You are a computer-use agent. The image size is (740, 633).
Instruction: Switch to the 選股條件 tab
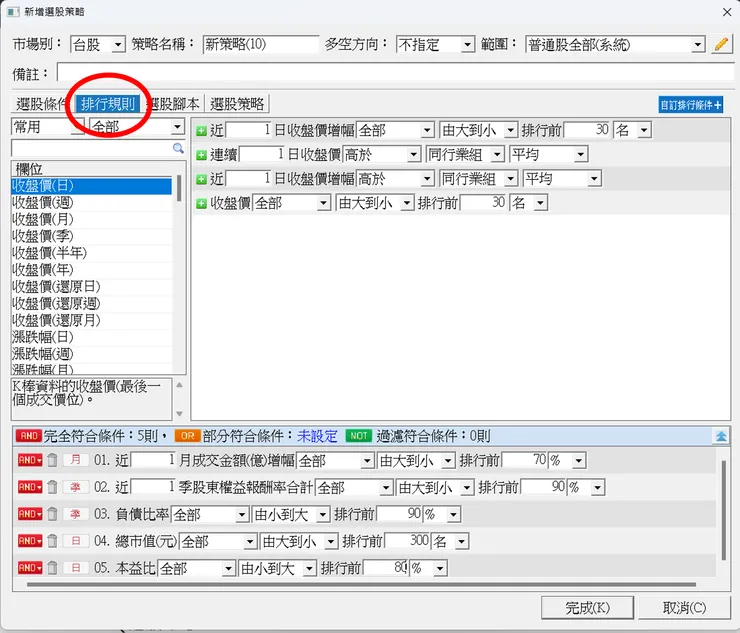point(42,104)
